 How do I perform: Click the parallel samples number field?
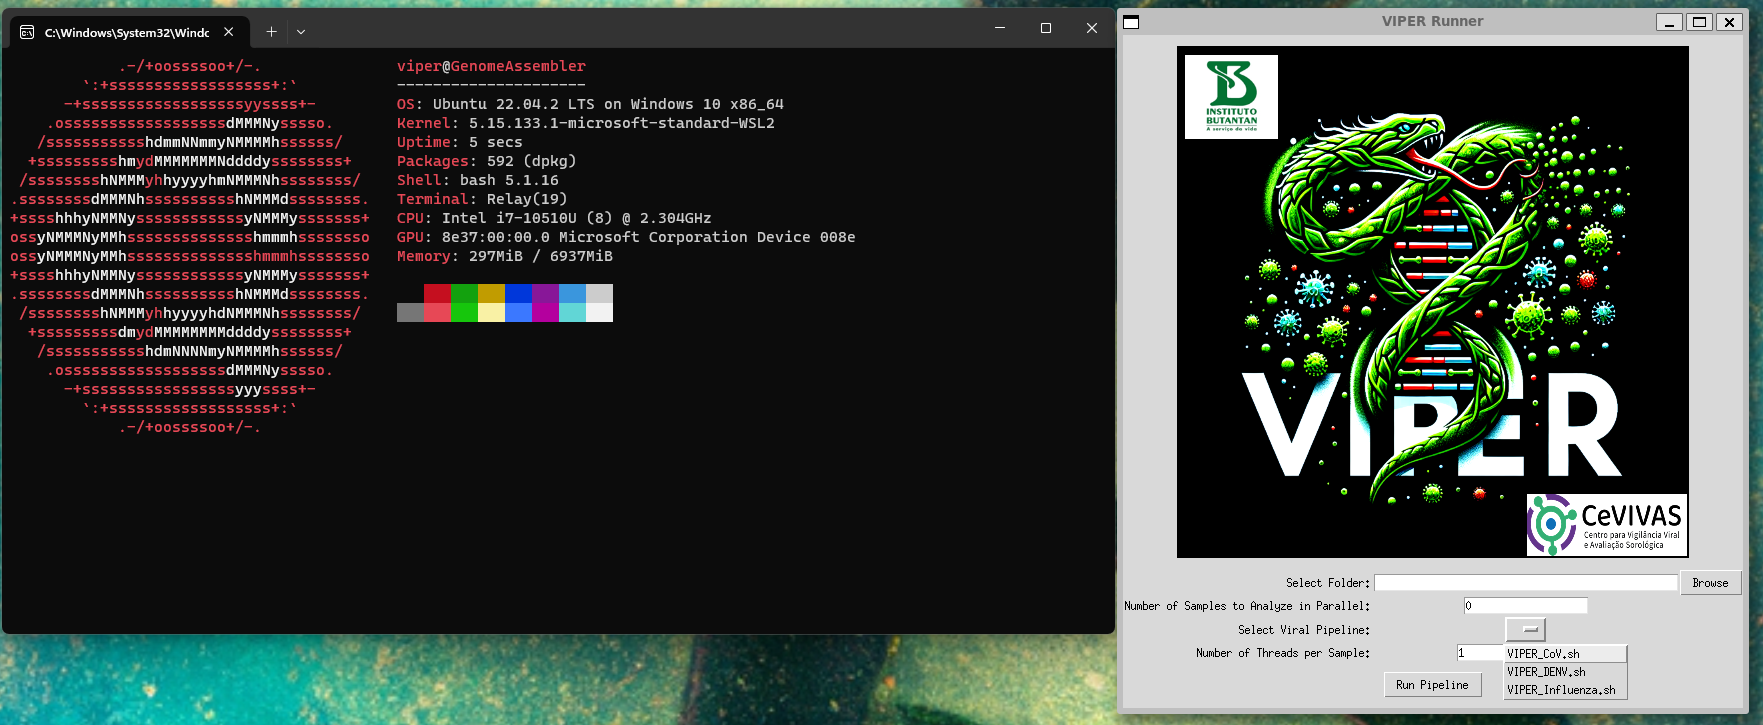tap(1525, 606)
